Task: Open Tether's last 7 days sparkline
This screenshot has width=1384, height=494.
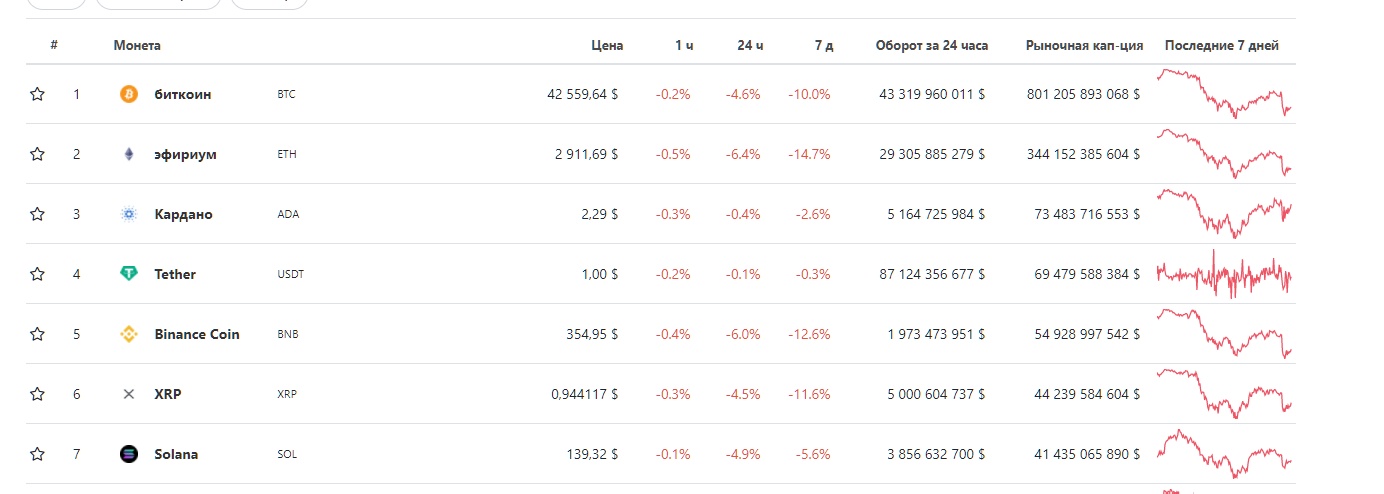Action: pyautogui.click(x=1224, y=274)
